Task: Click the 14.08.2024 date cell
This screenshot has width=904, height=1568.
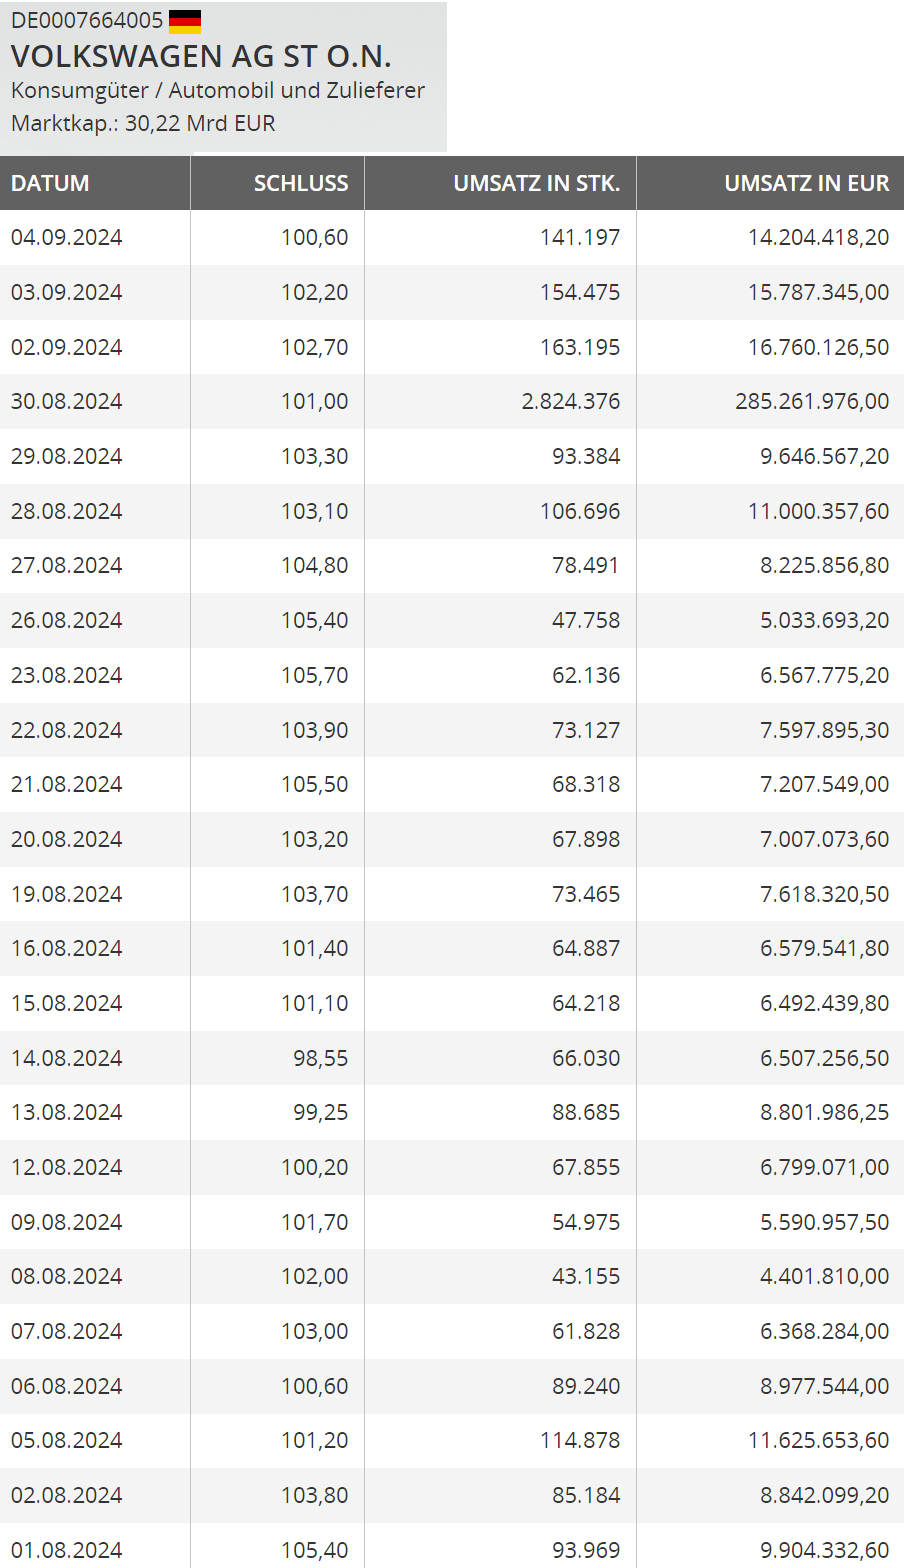Action: [67, 1058]
